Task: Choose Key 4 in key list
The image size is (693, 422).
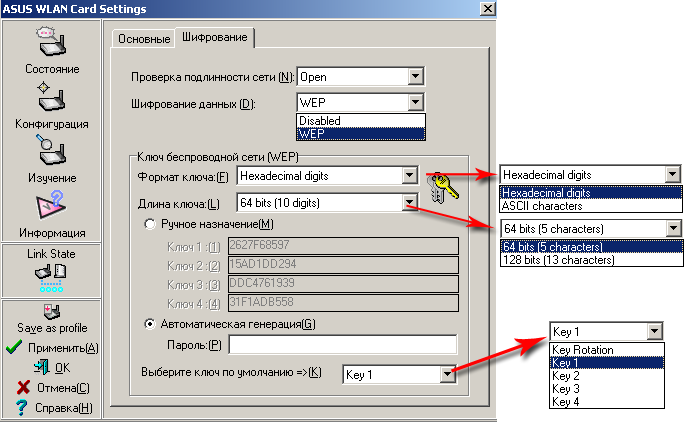Action: click(x=607, y=402)
